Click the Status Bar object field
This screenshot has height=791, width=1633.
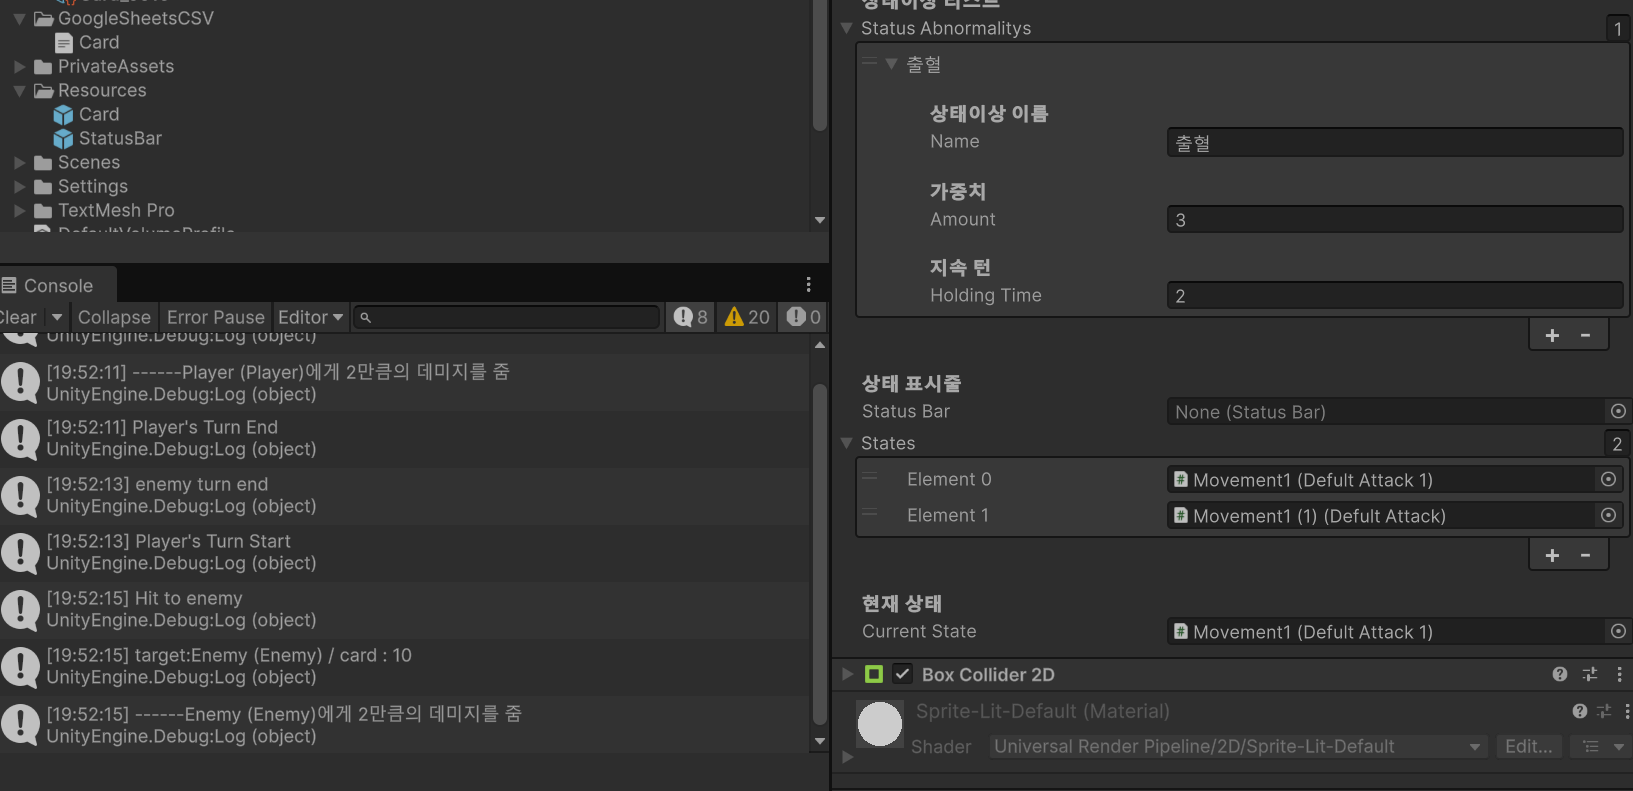click(1386, 412)
